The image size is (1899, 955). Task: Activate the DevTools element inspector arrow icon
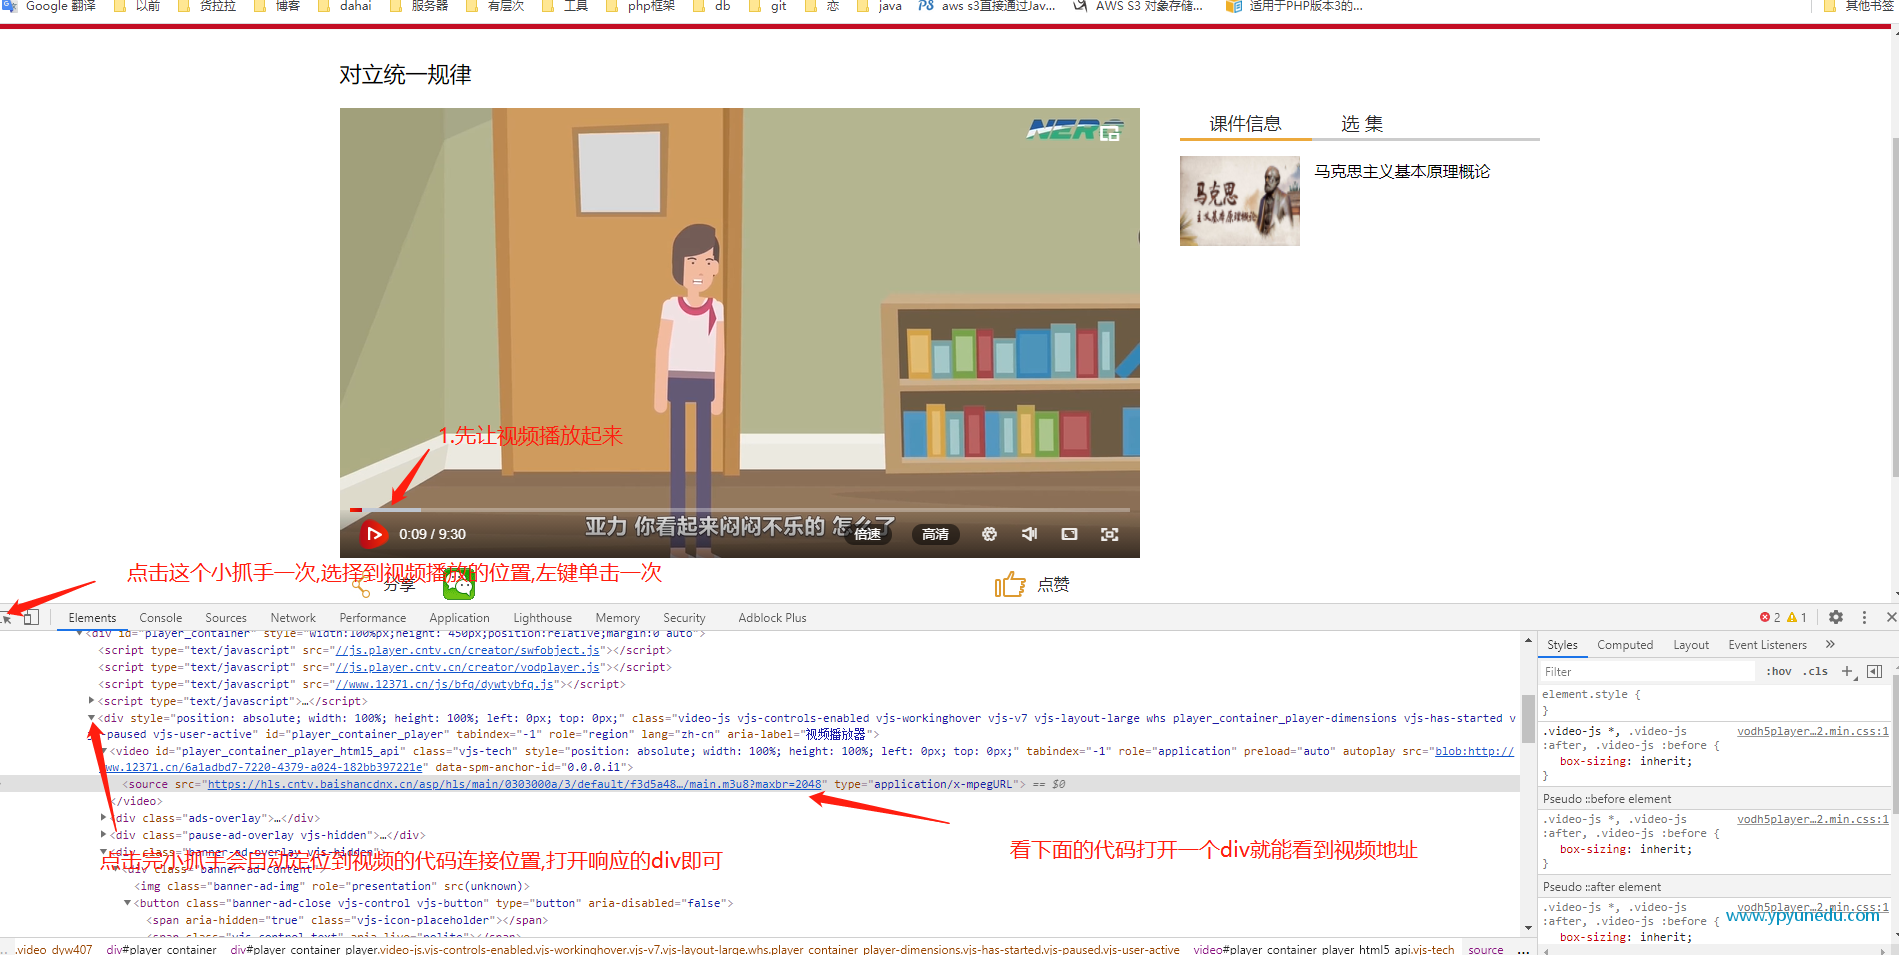coord(7,618)
